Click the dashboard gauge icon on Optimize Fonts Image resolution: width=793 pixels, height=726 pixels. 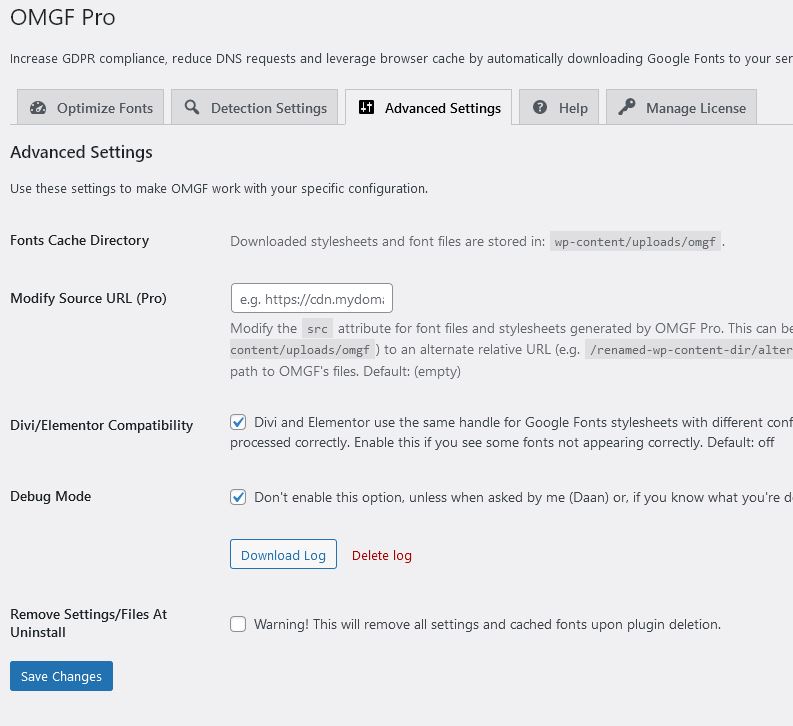click(38, 108)
